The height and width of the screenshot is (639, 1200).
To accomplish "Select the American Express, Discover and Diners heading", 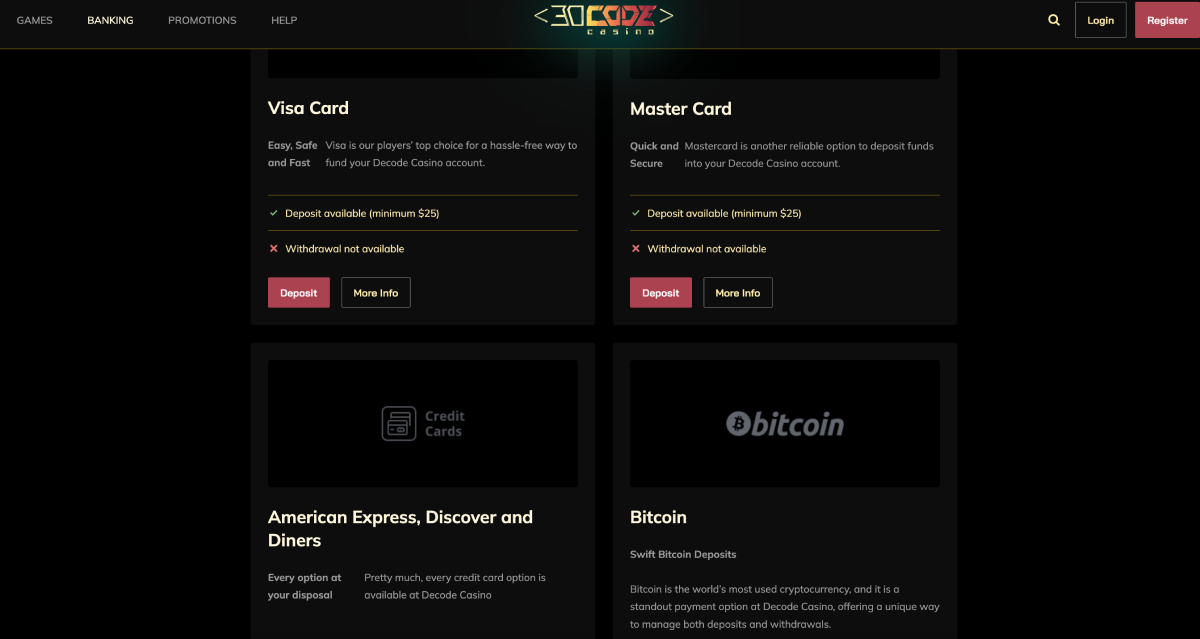I will click(400, 529).
